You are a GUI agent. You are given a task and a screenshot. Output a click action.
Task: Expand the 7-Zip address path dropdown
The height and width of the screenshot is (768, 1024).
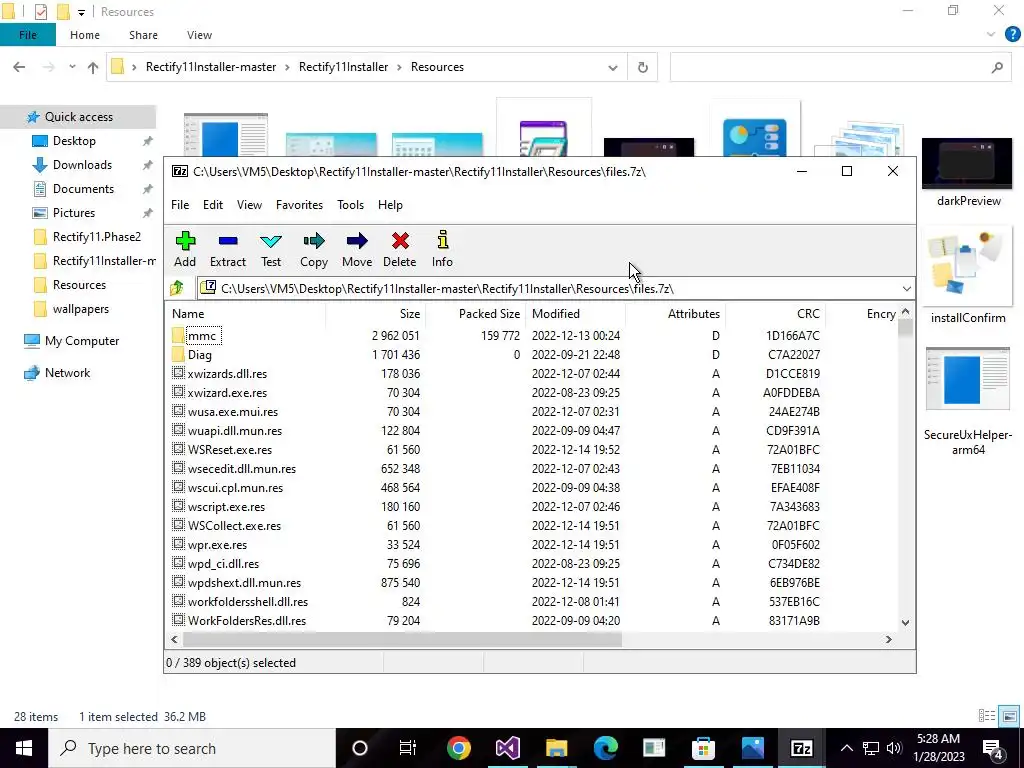click(x=906, y=288)
